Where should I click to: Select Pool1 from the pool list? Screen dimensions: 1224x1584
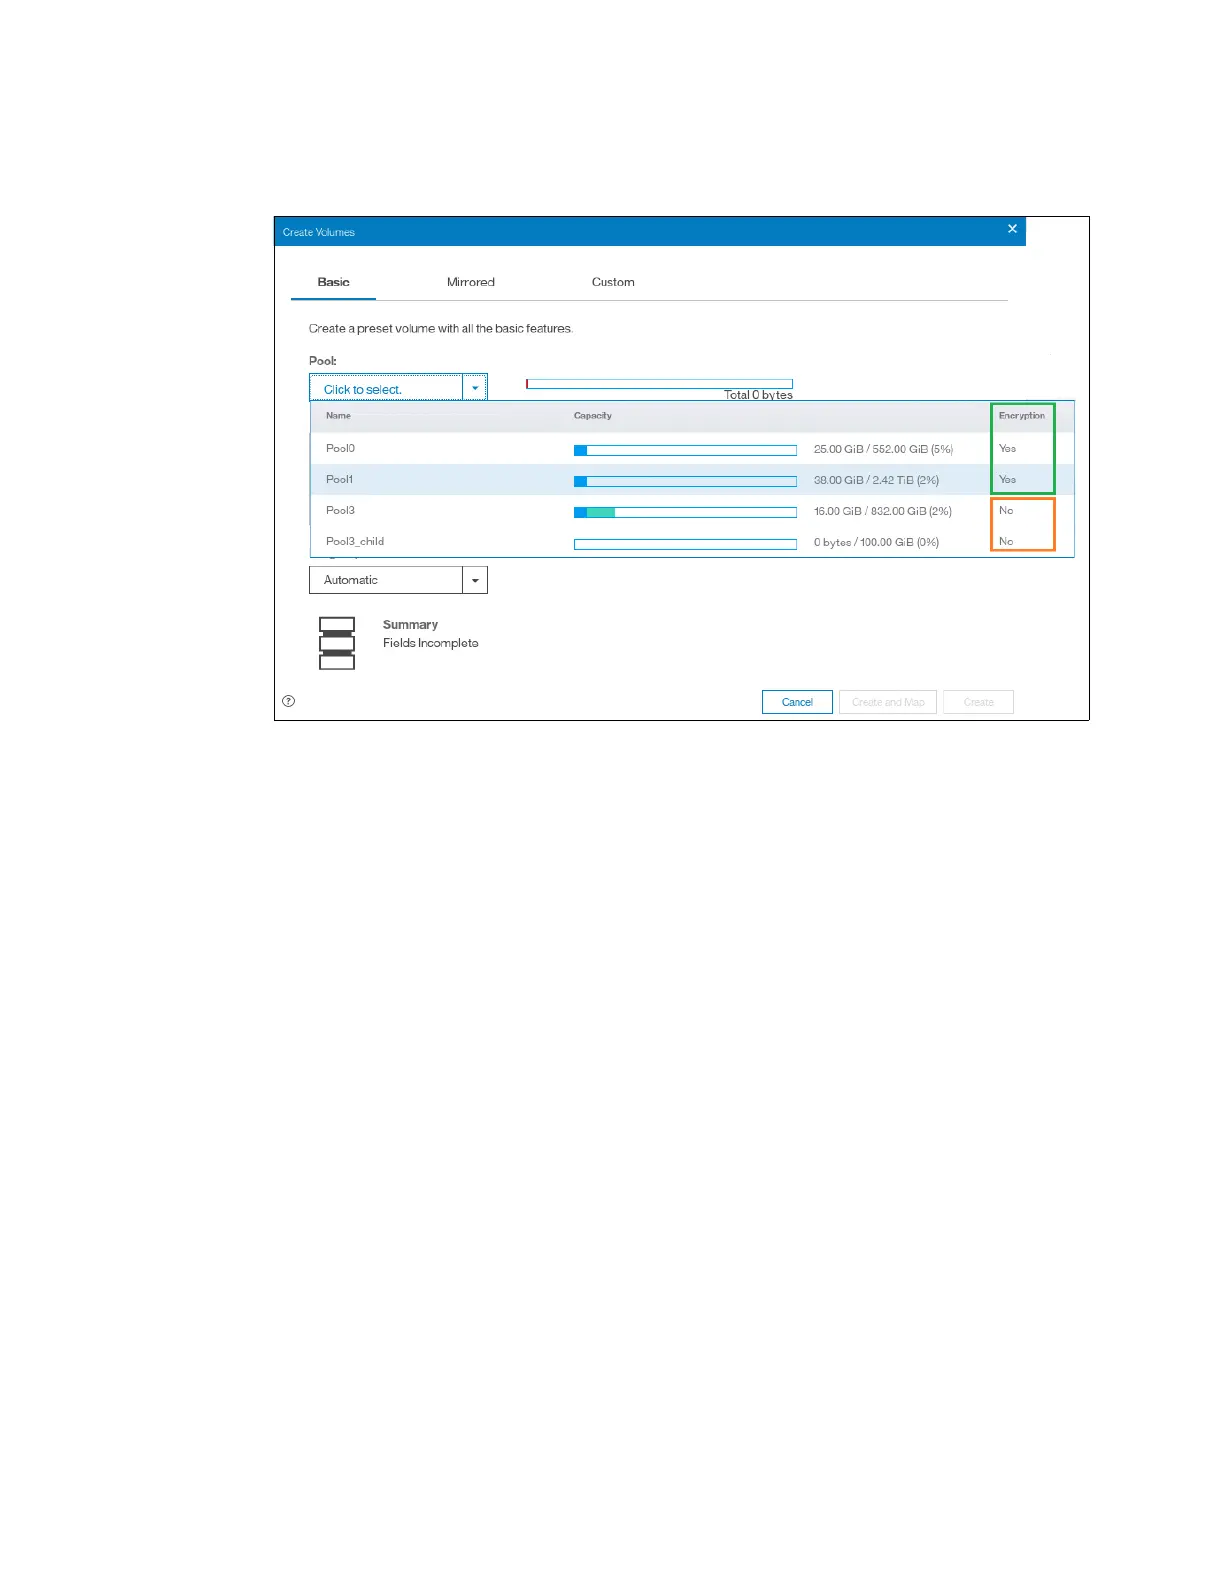692,480
